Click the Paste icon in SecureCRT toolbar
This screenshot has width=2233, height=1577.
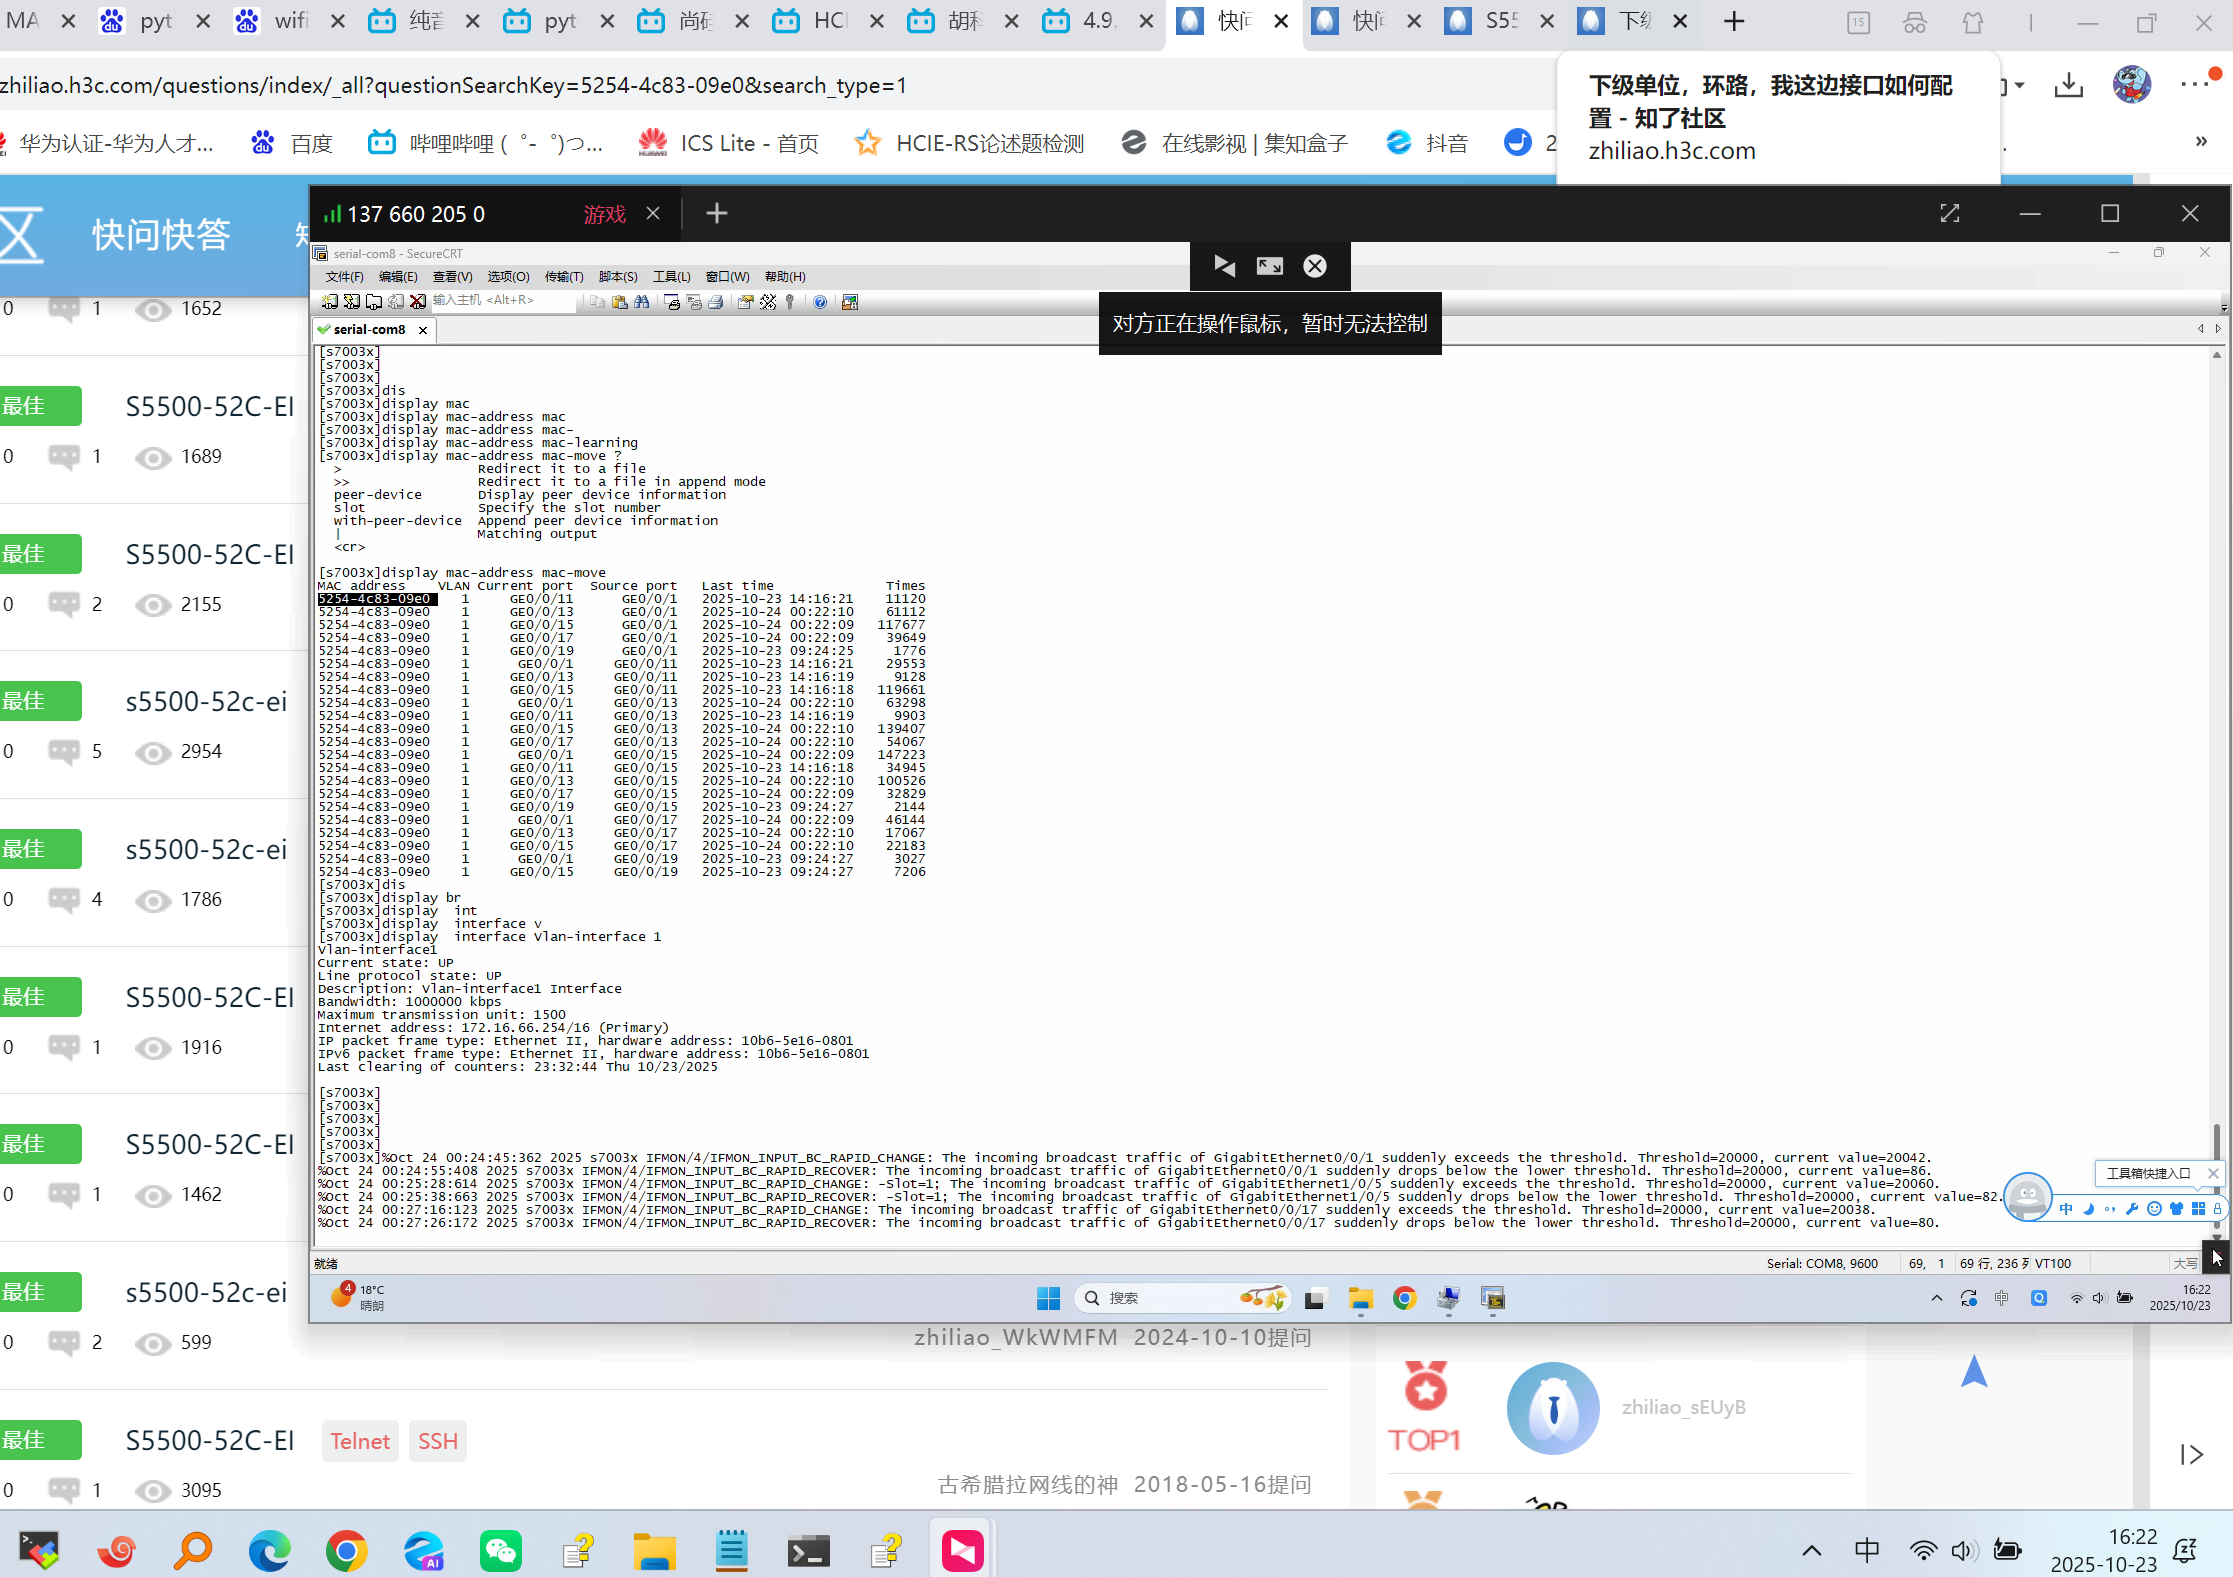coord(620,302)
